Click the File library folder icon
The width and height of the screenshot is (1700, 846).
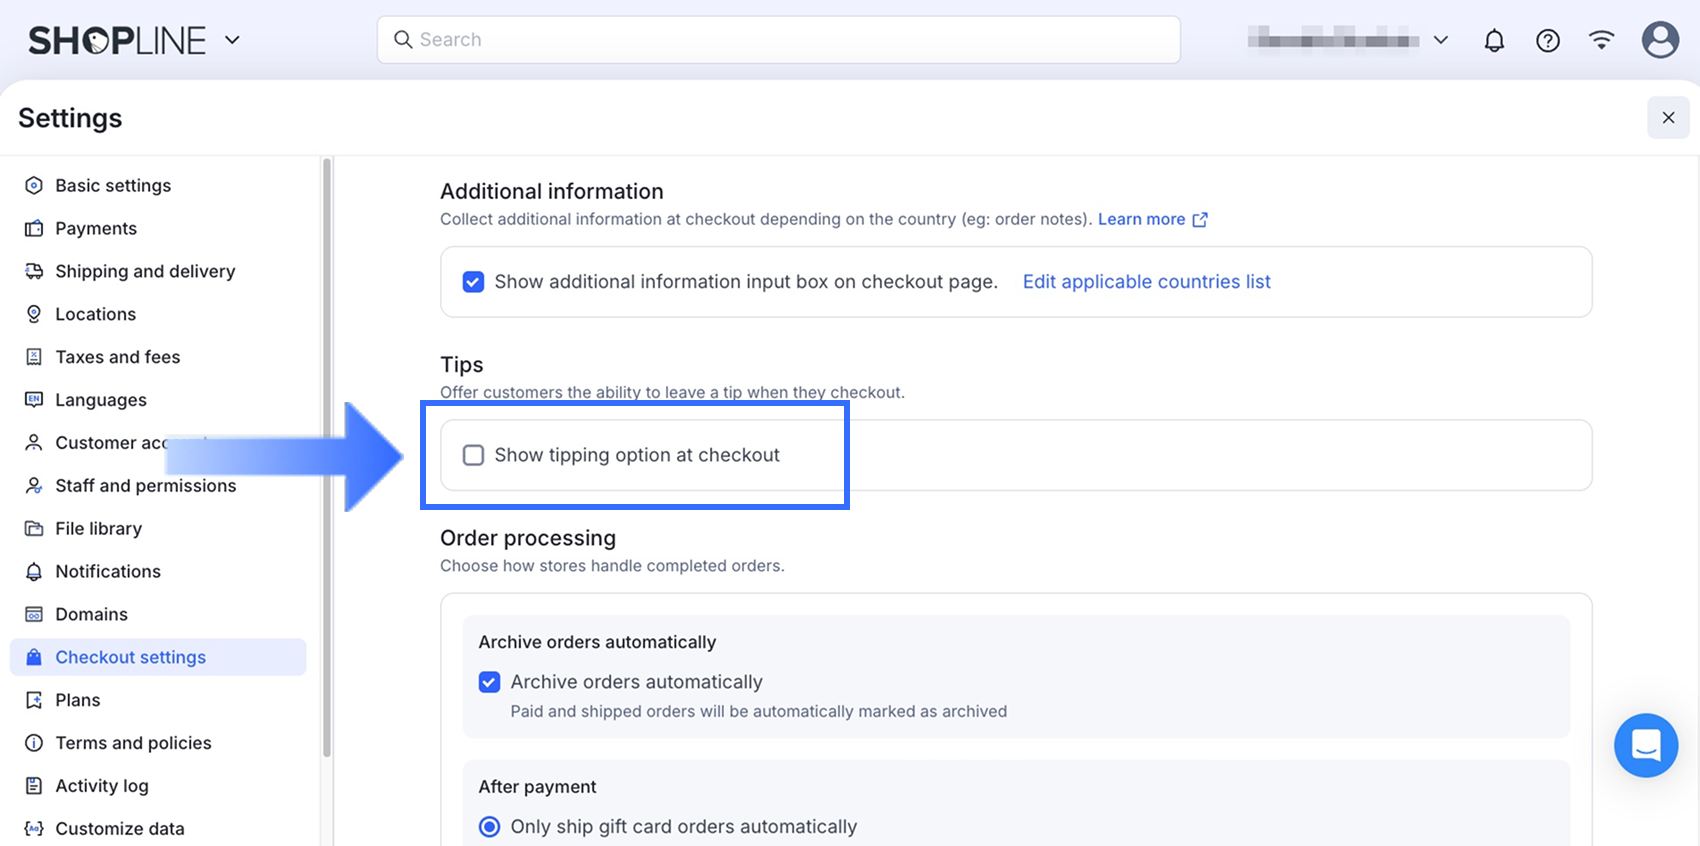(x=34, y=528)
